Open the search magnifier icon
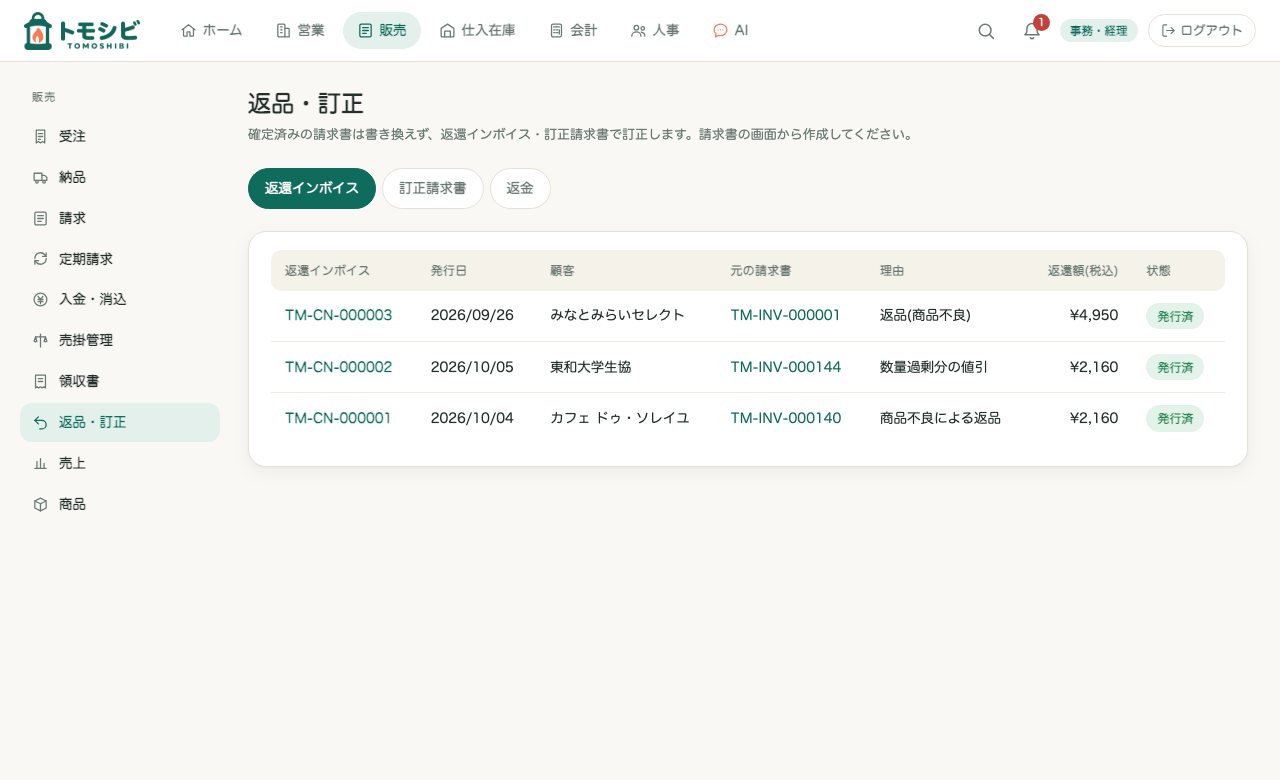Screen dimensions: 1280x780 [986, 31]
